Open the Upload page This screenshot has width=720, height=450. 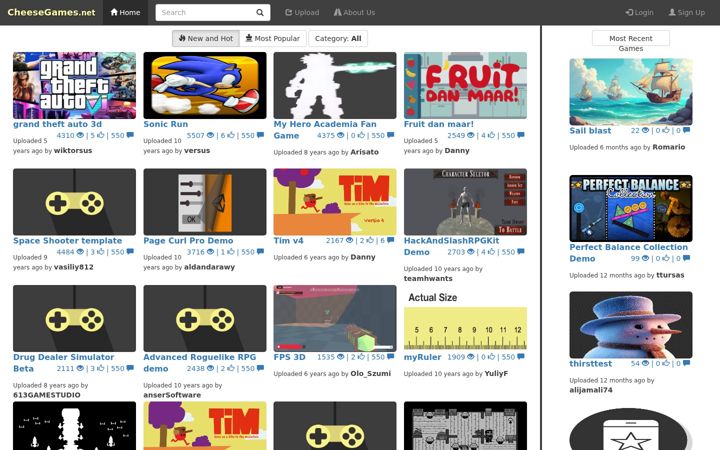click(302, 12)
